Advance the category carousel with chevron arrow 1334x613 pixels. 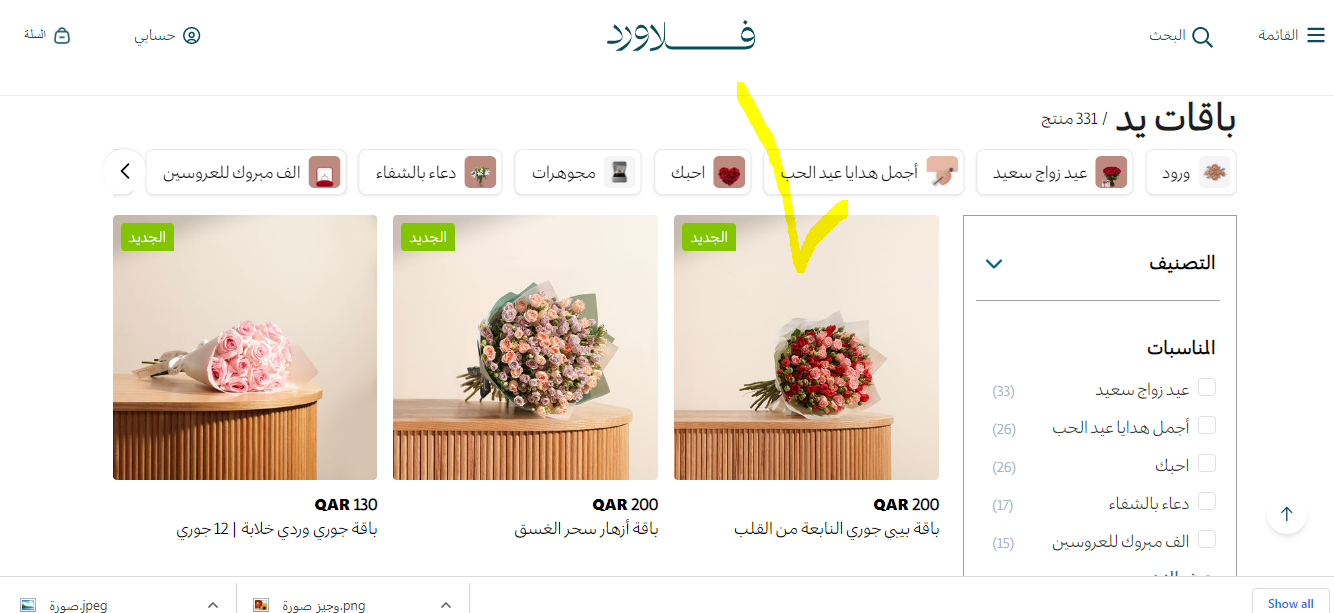pos(124,171)
